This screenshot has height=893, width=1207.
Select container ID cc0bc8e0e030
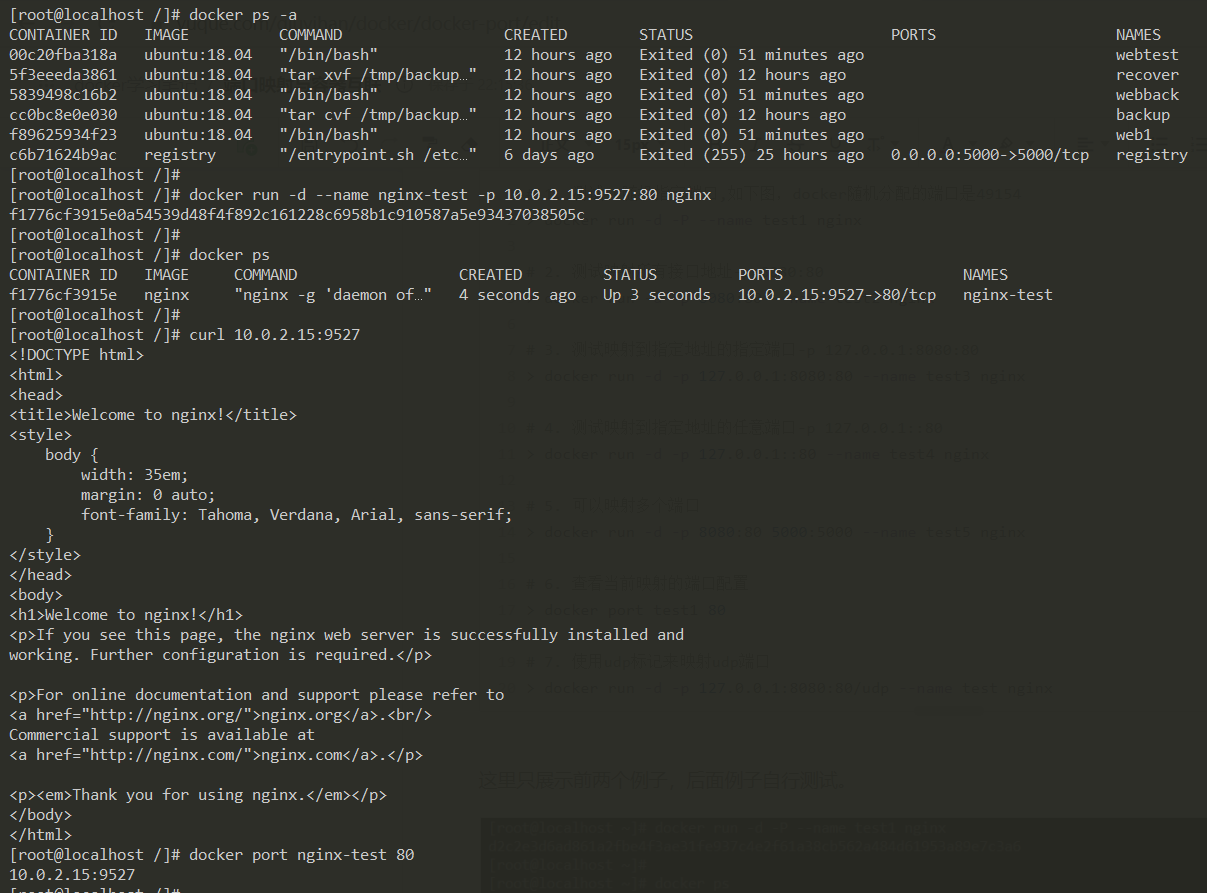tap(63, 115)
